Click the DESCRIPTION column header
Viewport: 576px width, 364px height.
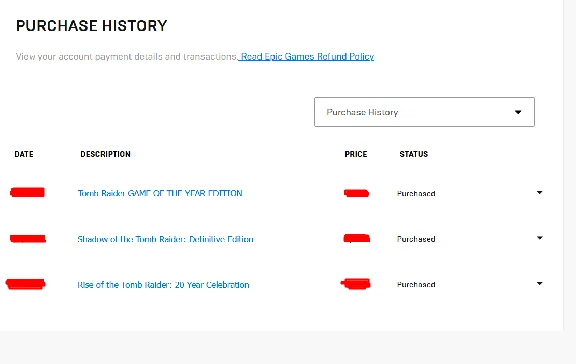click(x=105, y=154)
